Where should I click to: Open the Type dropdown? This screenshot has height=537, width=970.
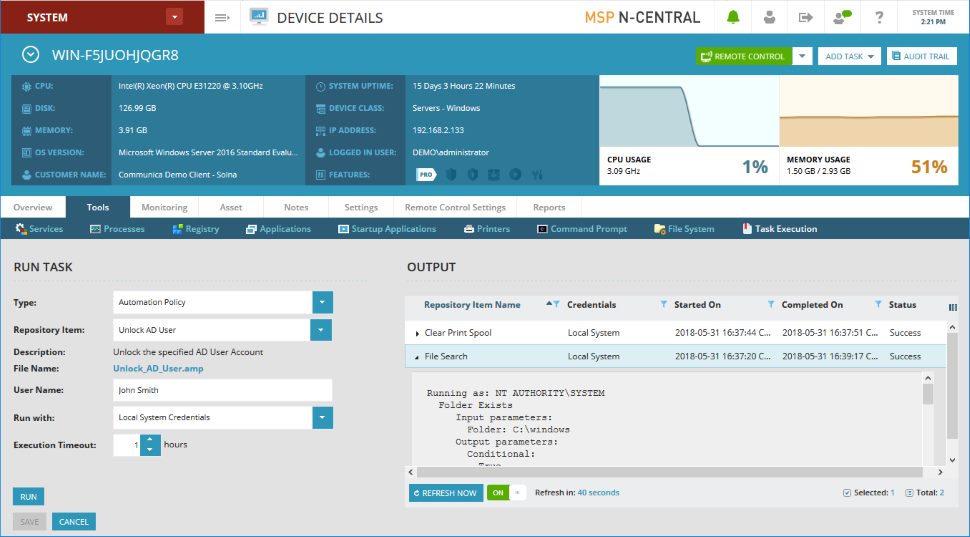pos(322,303)
